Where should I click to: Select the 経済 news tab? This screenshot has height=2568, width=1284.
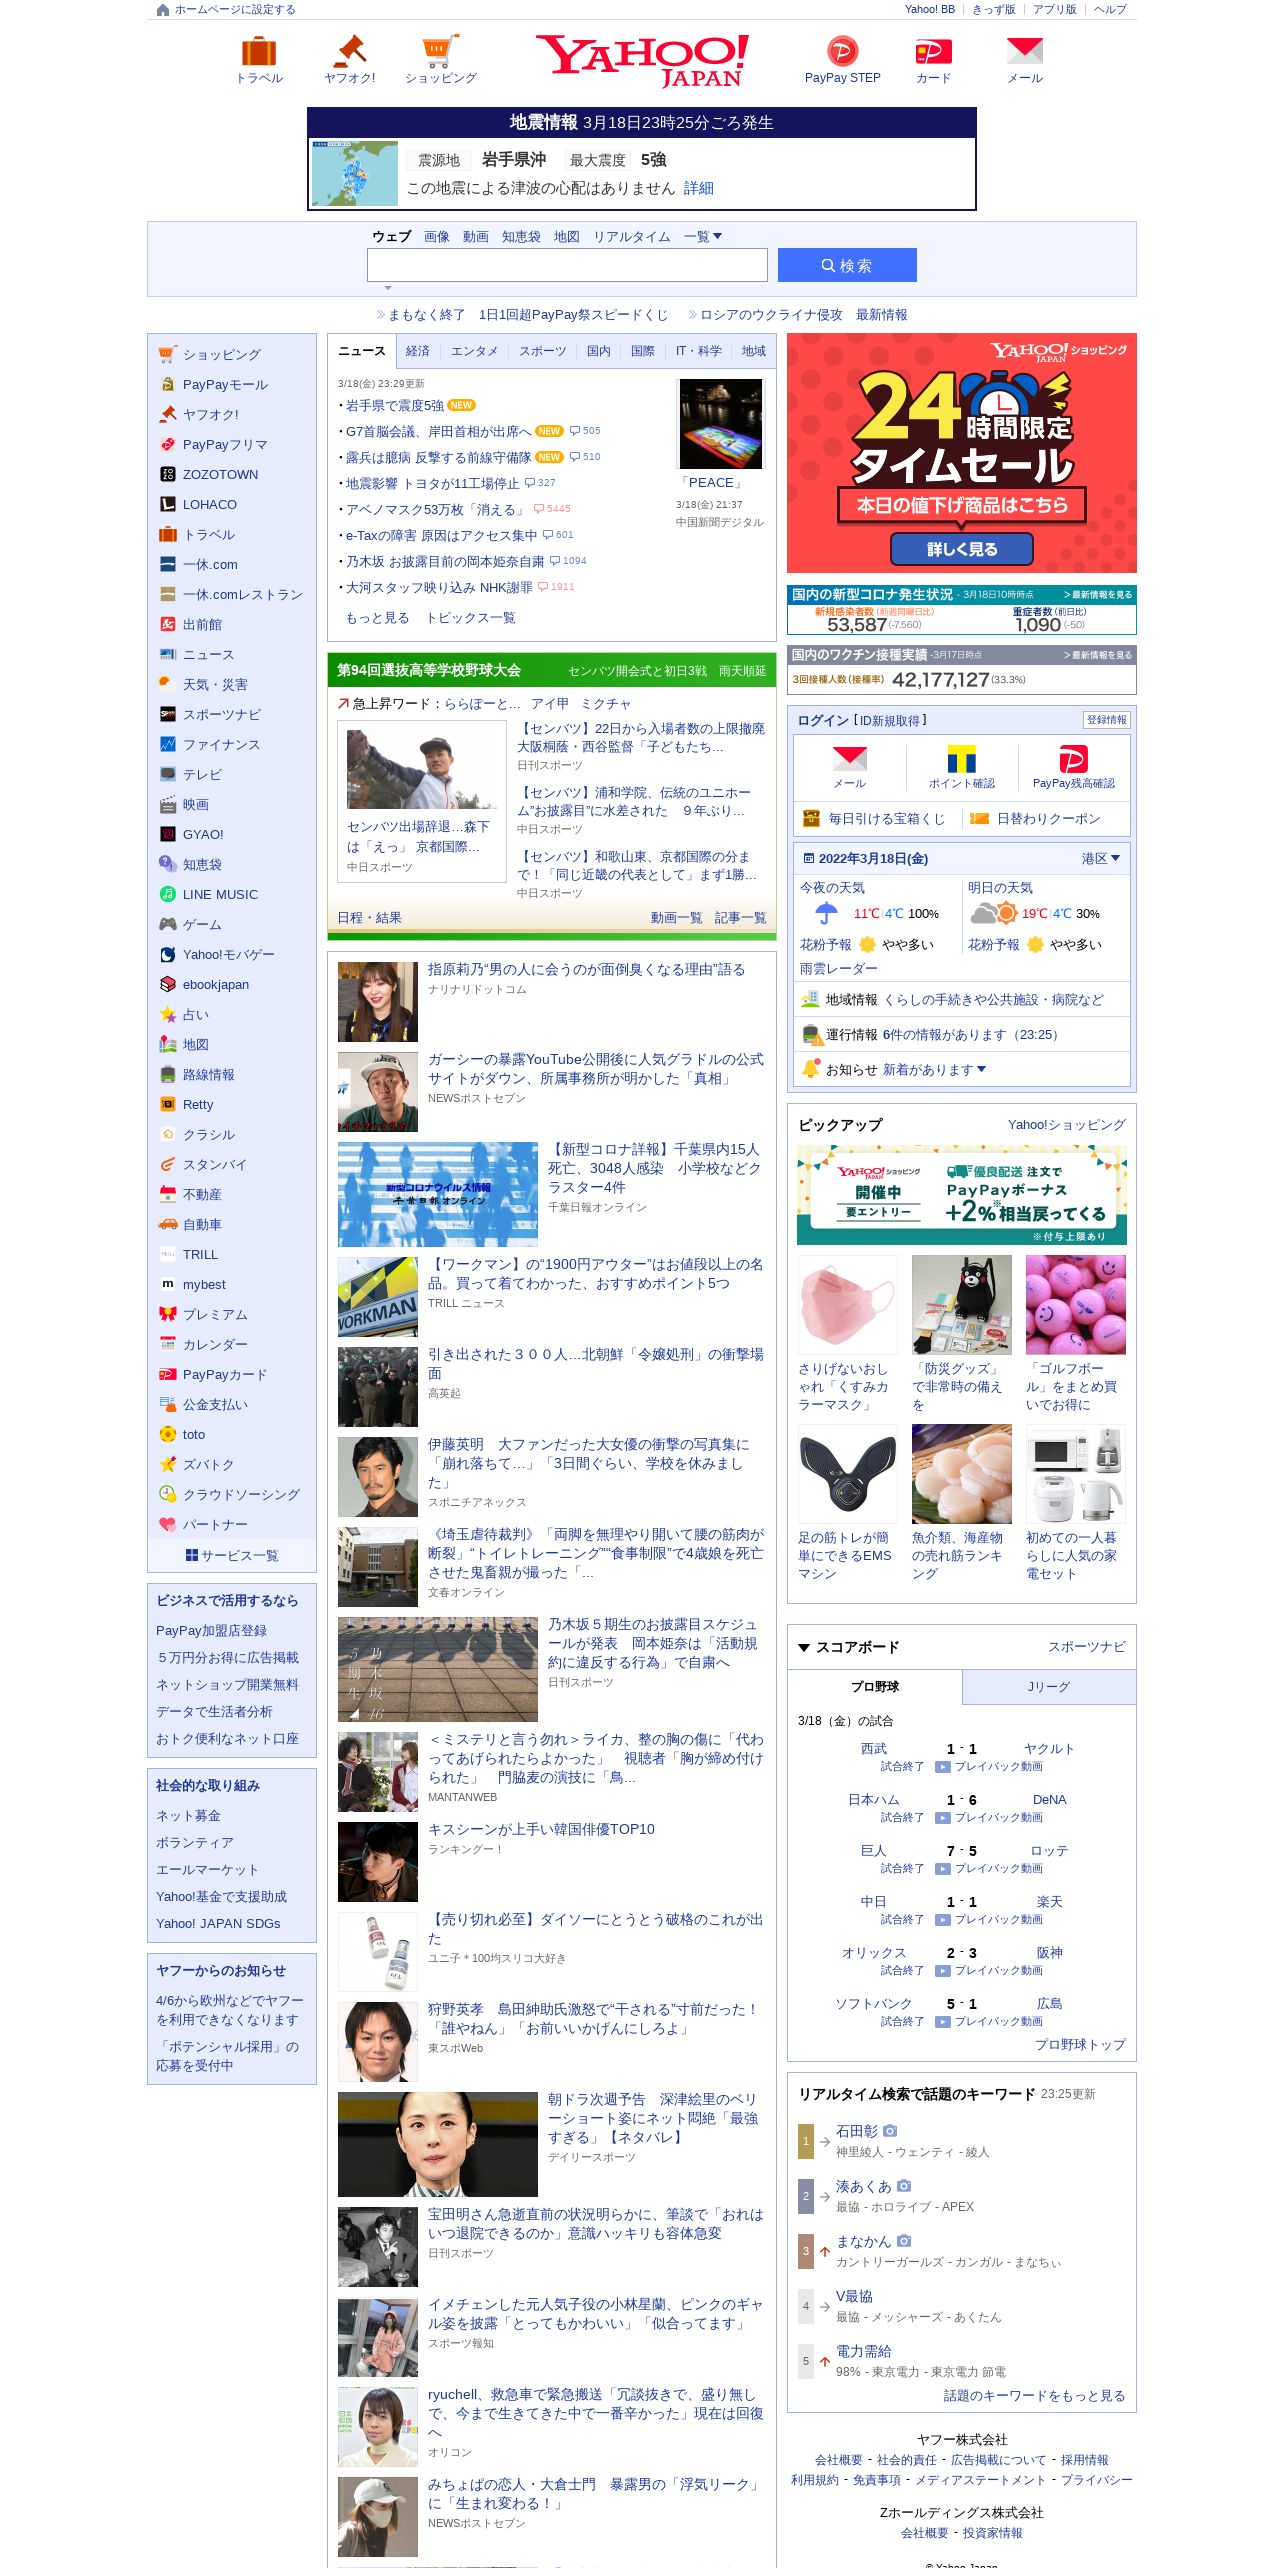pyautogui.click(x=418, y=351)
